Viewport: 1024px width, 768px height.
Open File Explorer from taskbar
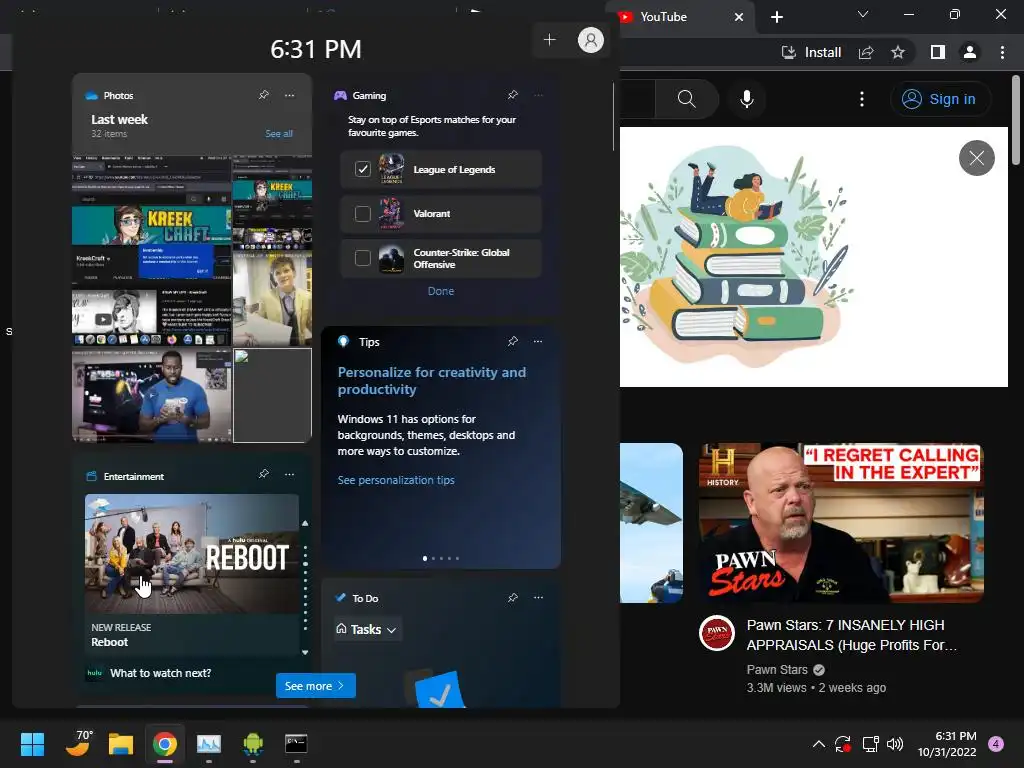pos(121,744)
